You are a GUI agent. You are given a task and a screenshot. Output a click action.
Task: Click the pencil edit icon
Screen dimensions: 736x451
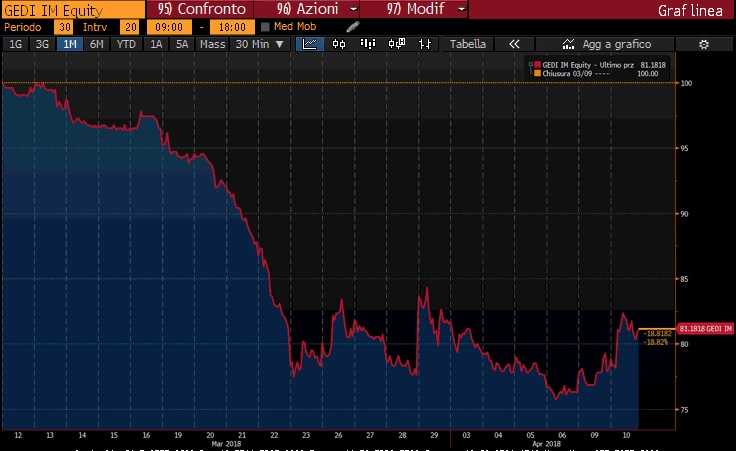[x=353, y=27]
